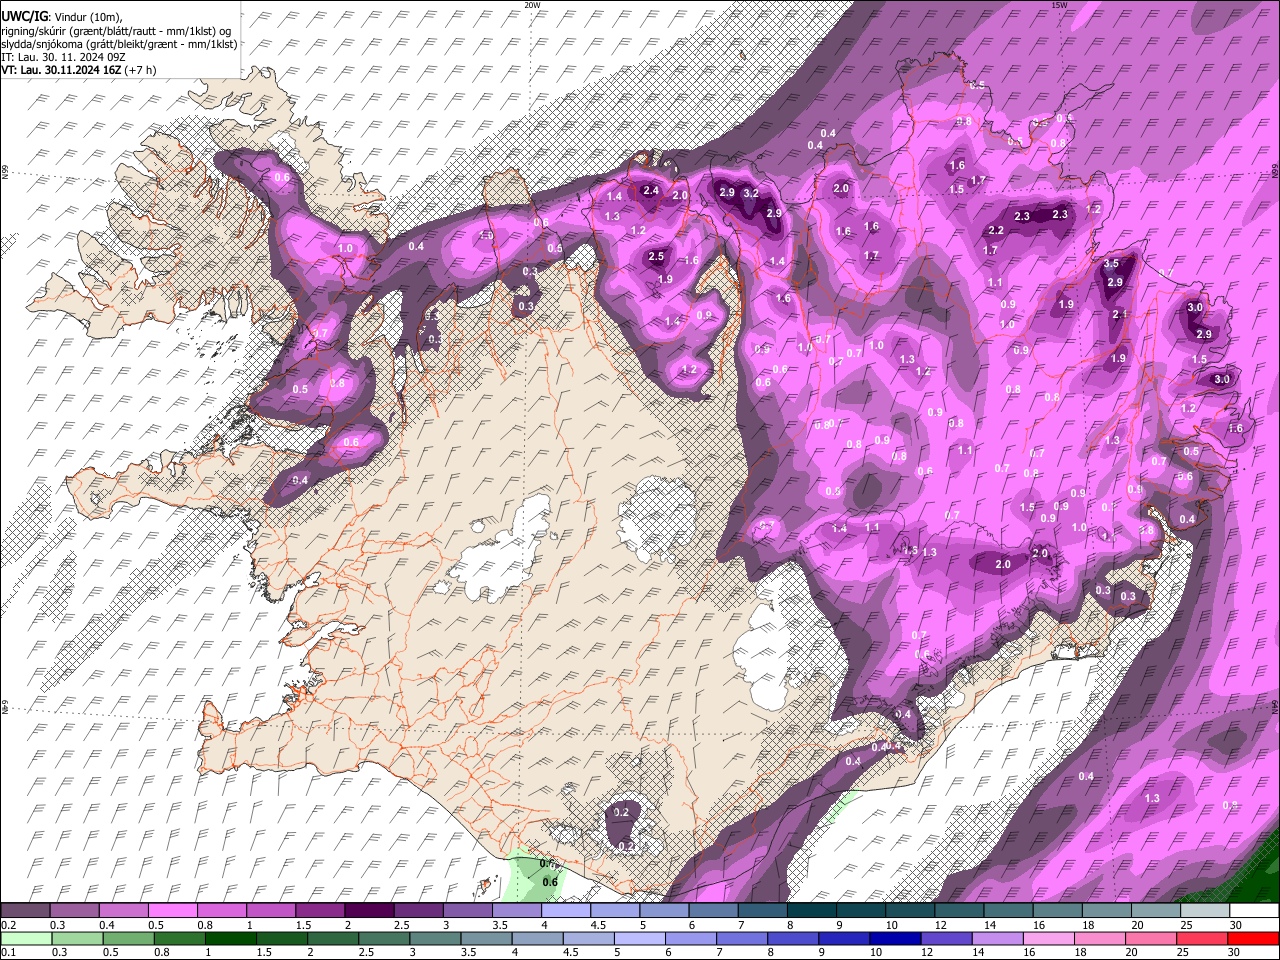Click the 20W longitude label at top
This screenshot has width=1280, height=960.
coord(532,4)
